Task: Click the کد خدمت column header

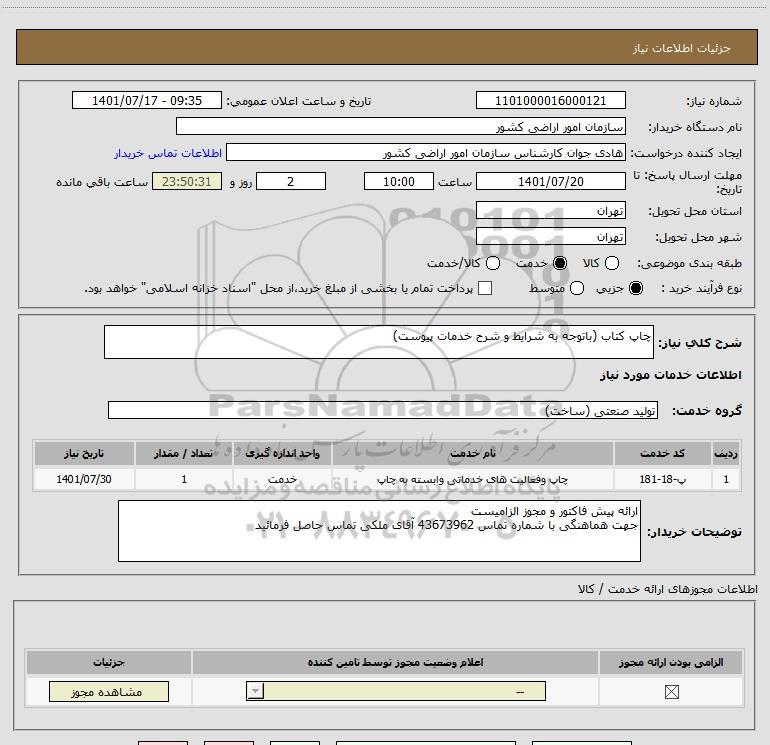Action: (662, 453)
